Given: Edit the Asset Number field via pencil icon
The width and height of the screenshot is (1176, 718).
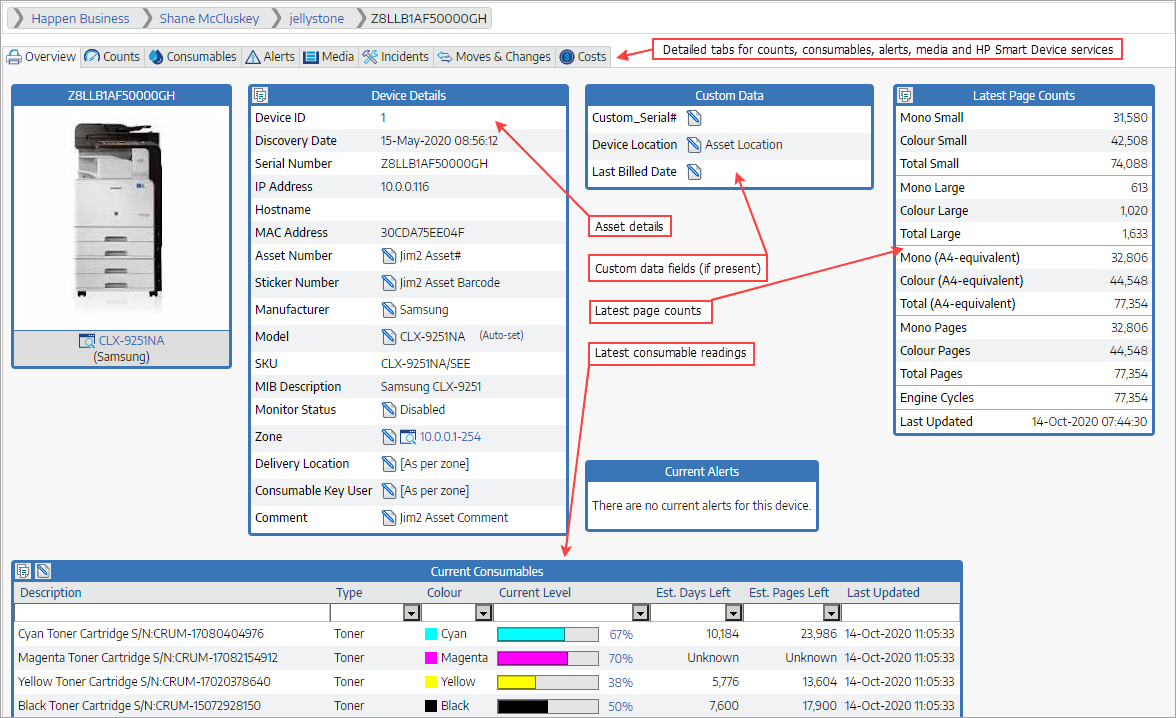Looking at the screenshot, I should 389,256.
